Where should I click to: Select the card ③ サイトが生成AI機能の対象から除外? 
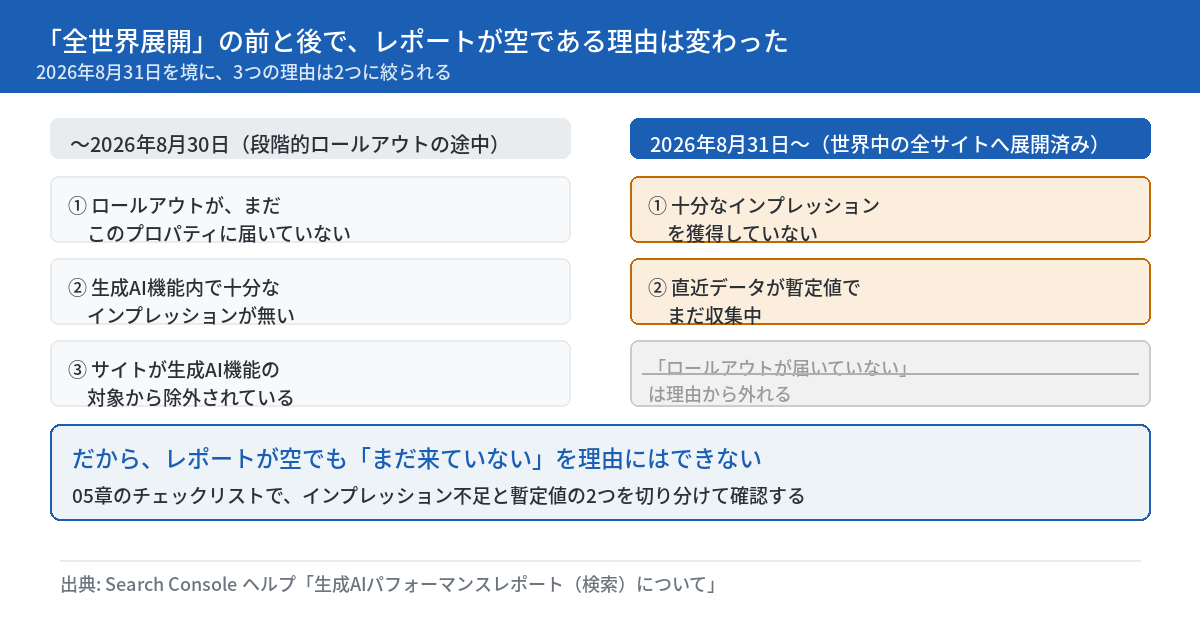tap(310, 374)
